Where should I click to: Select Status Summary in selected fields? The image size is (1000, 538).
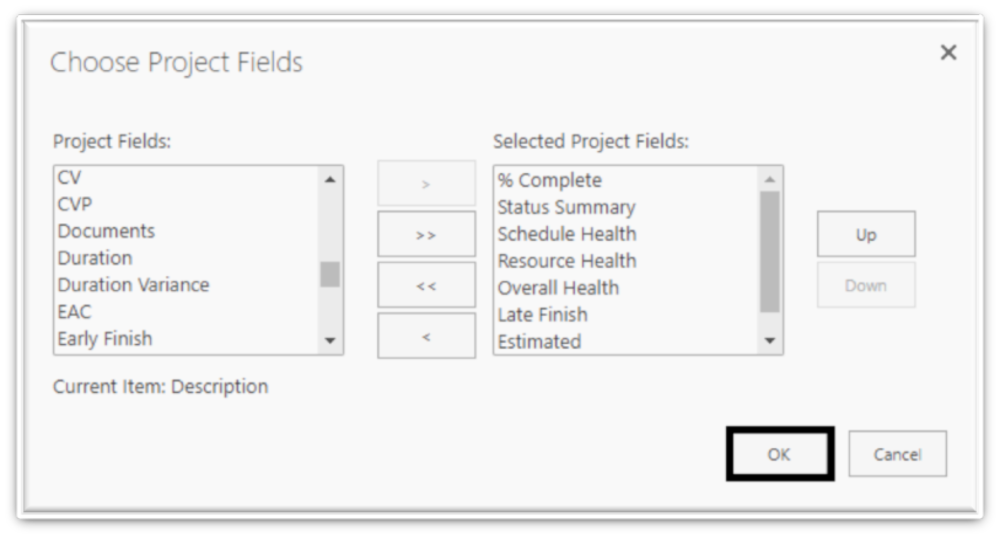click(566, 208)
